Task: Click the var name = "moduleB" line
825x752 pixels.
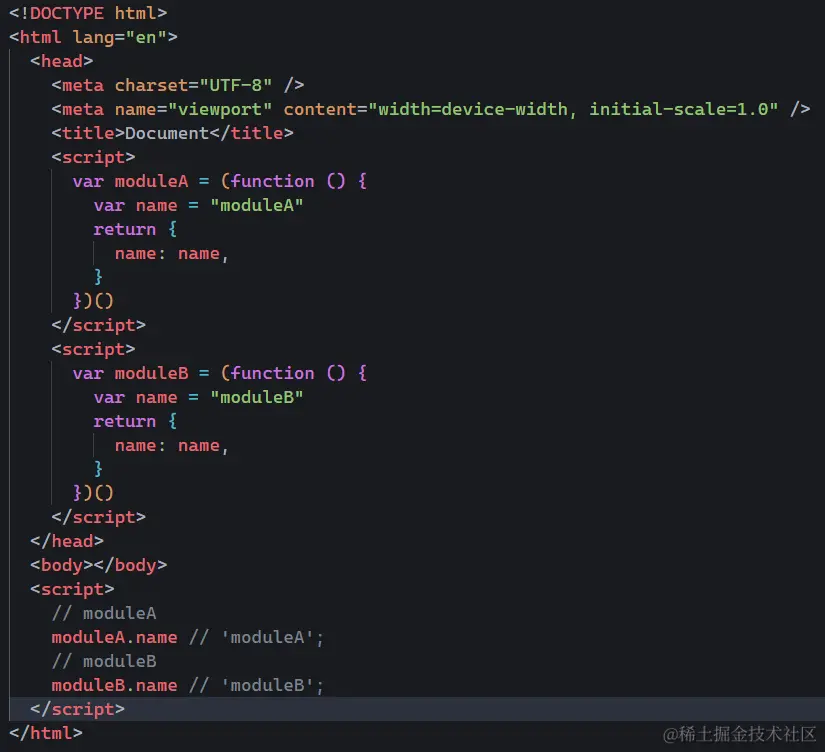Action: [199, 397]
